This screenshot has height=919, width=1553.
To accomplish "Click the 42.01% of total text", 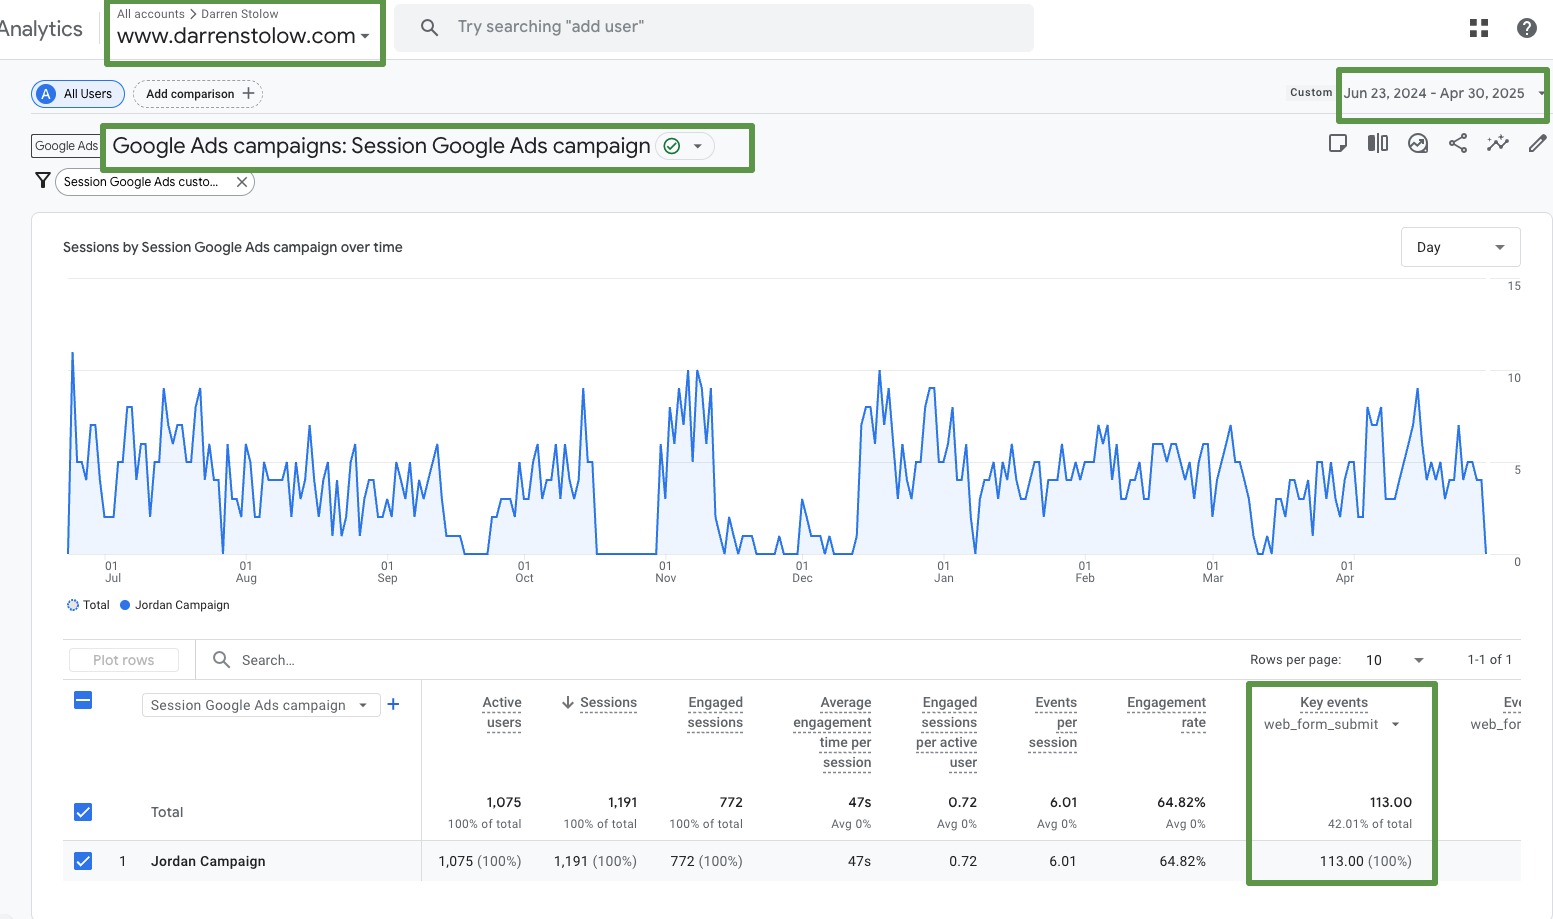I will click(1370, 824).
